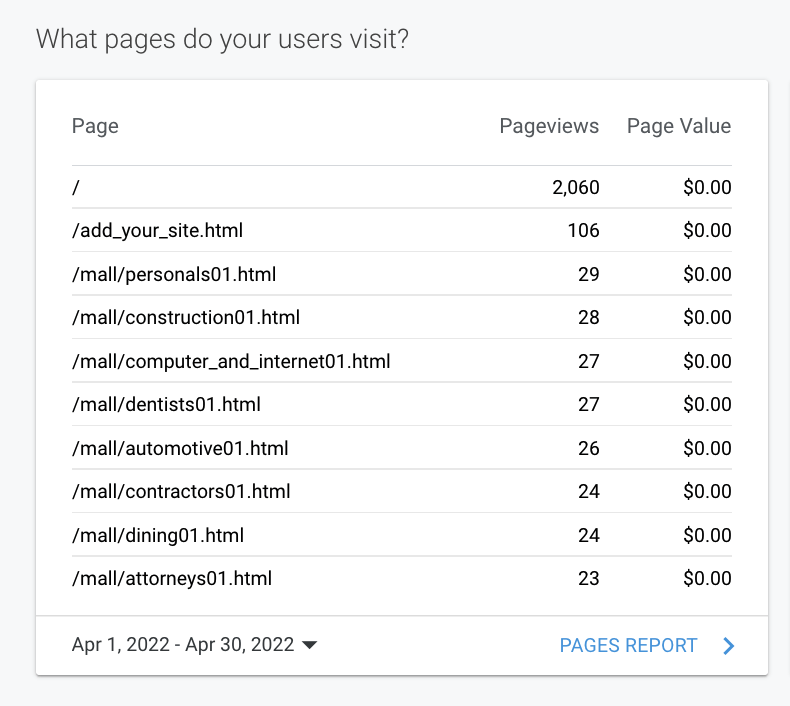Image resolution: width=790 pixels, height=706 pixels.
Task: Select the /add_your_site.html page row
Action: tap(157, 231)
